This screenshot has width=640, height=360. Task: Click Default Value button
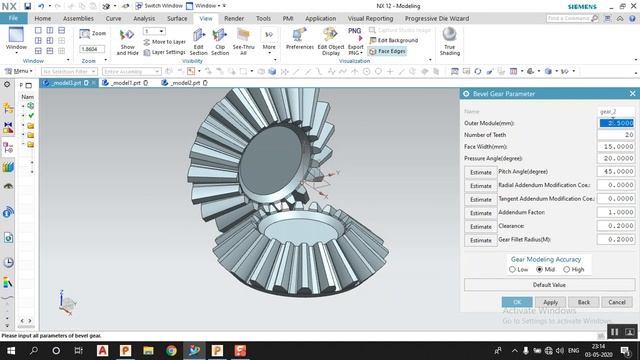point(549,284)
